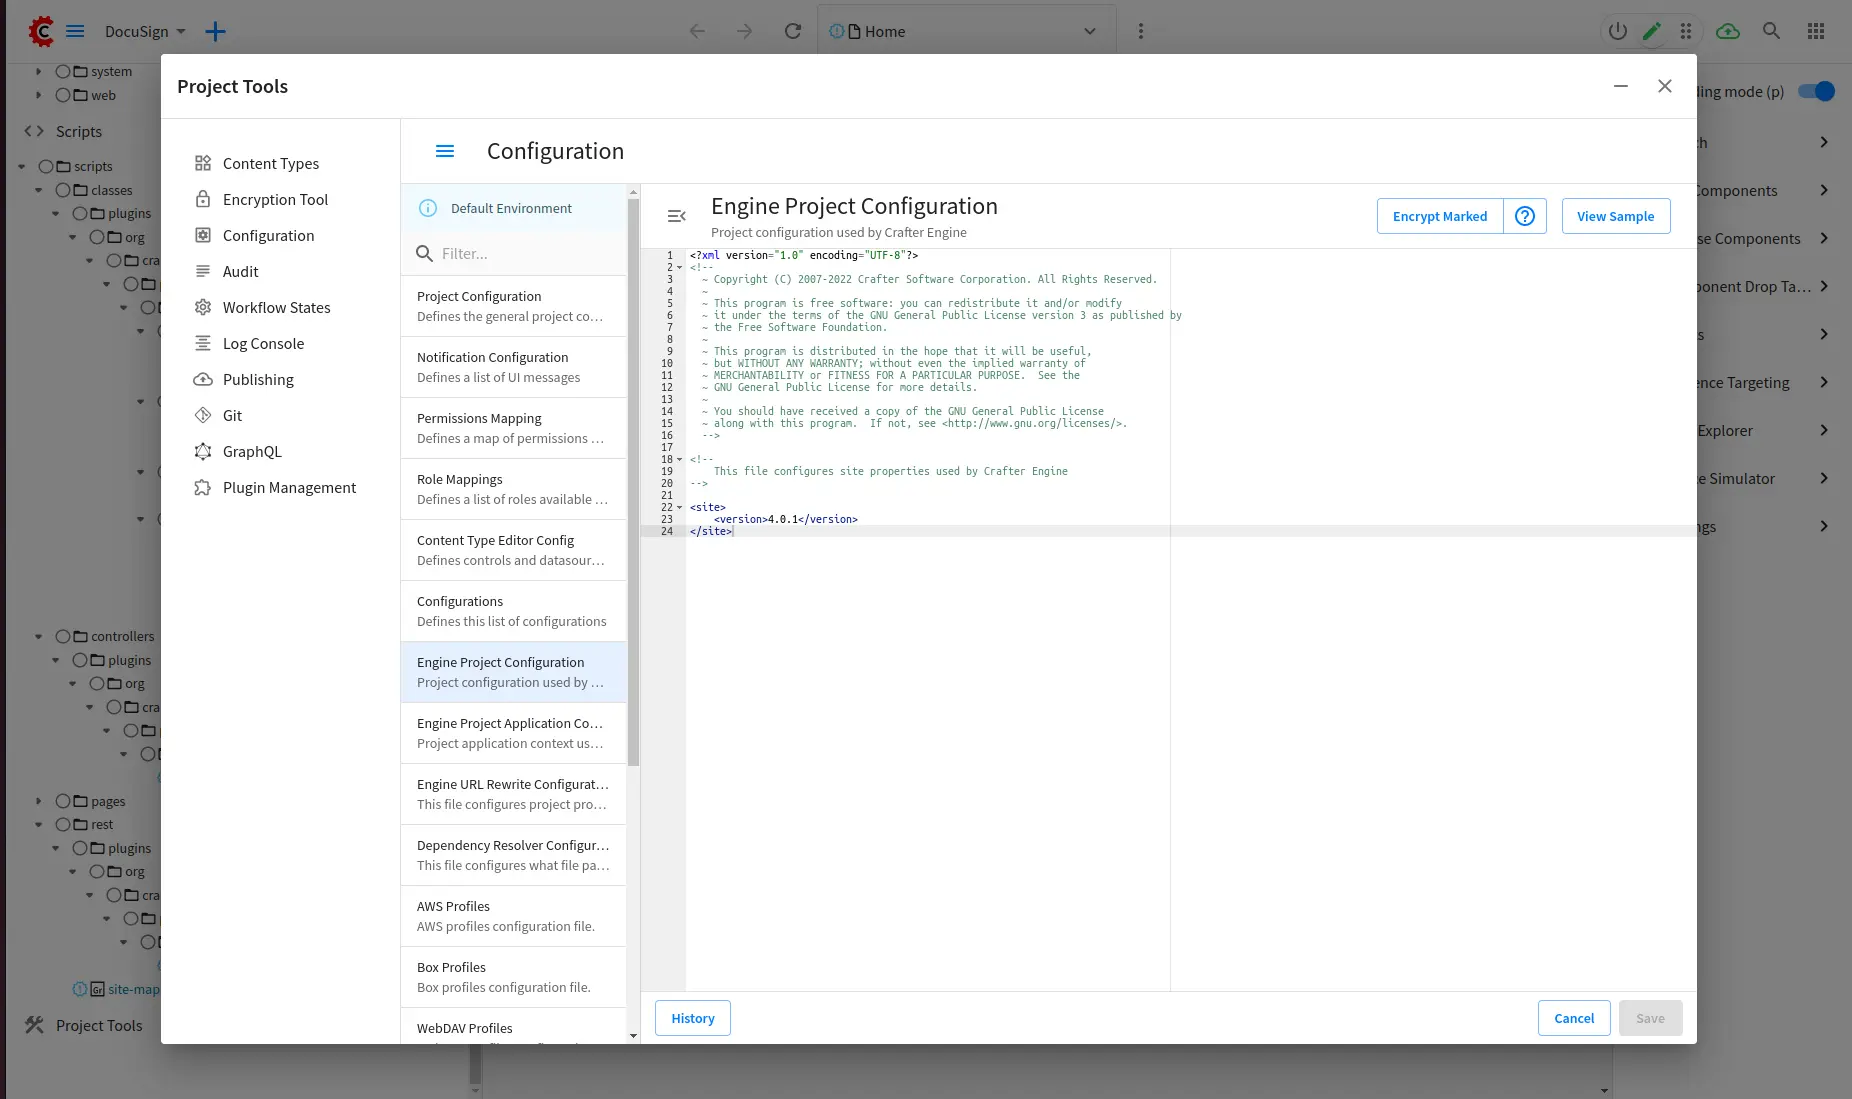Click the History button
This screenshot has height=1099, width=1852.
pos(692,1018)
